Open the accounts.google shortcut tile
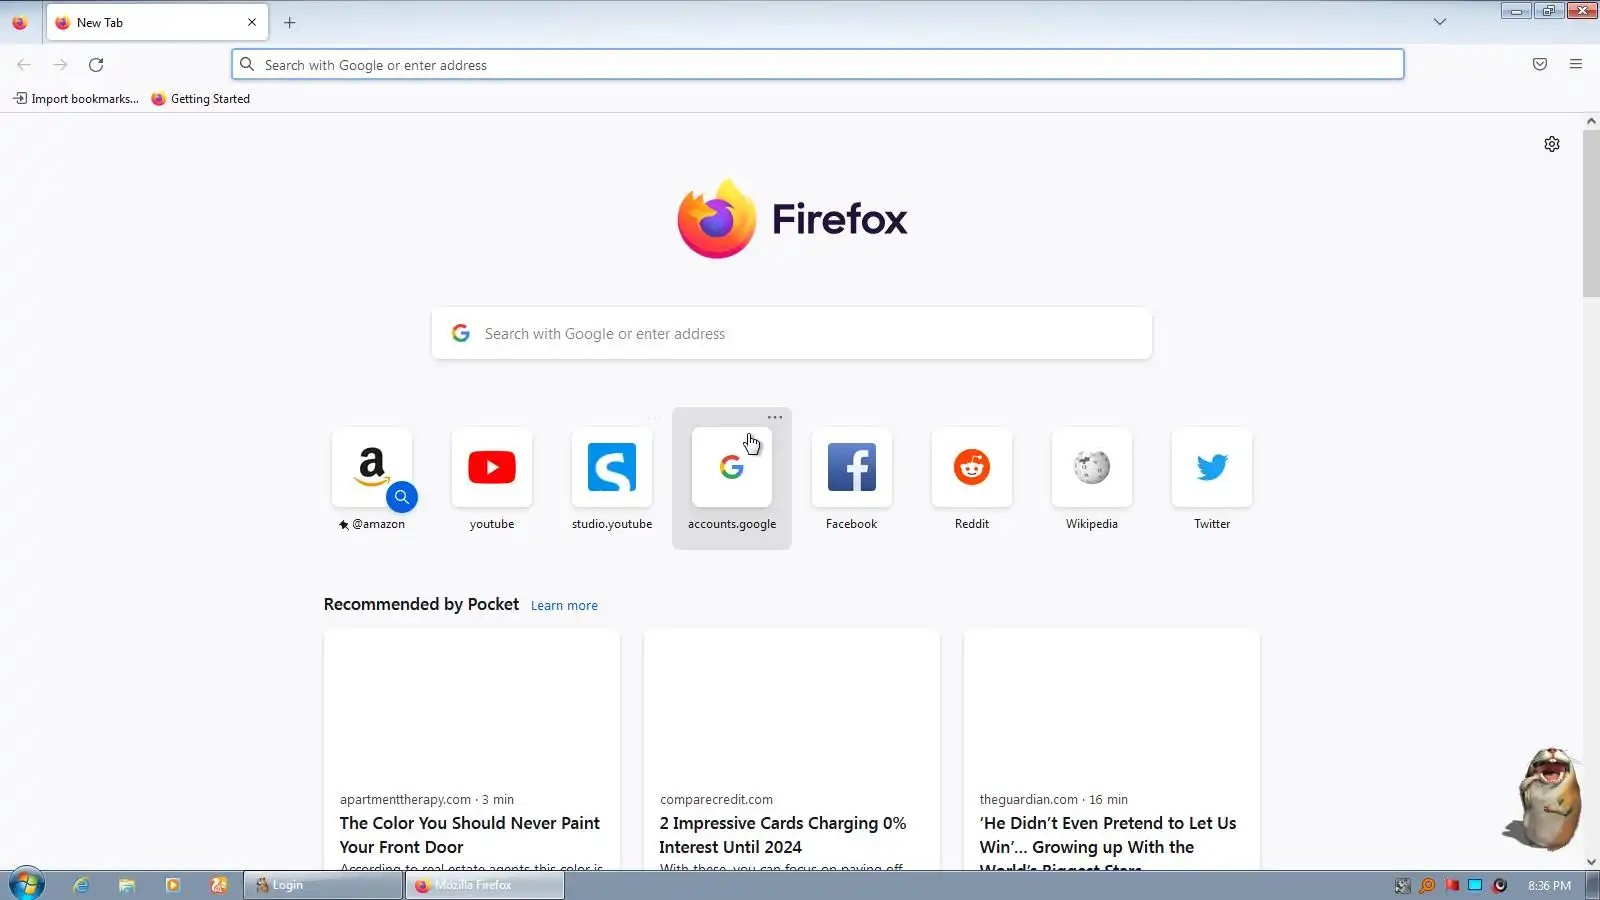Screen dimensions: 1600x900 pos(732,467)
